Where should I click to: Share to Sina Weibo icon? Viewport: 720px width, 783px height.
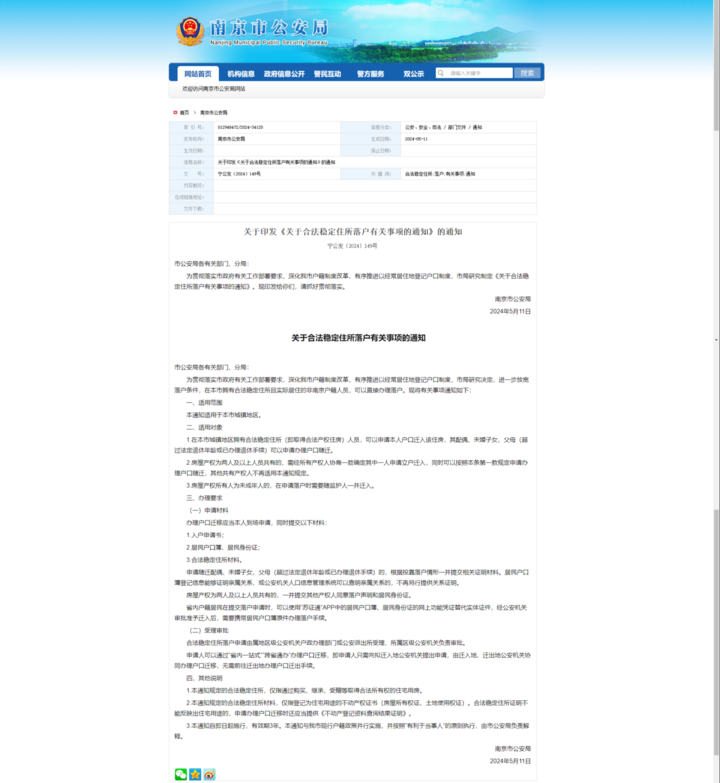209,774
